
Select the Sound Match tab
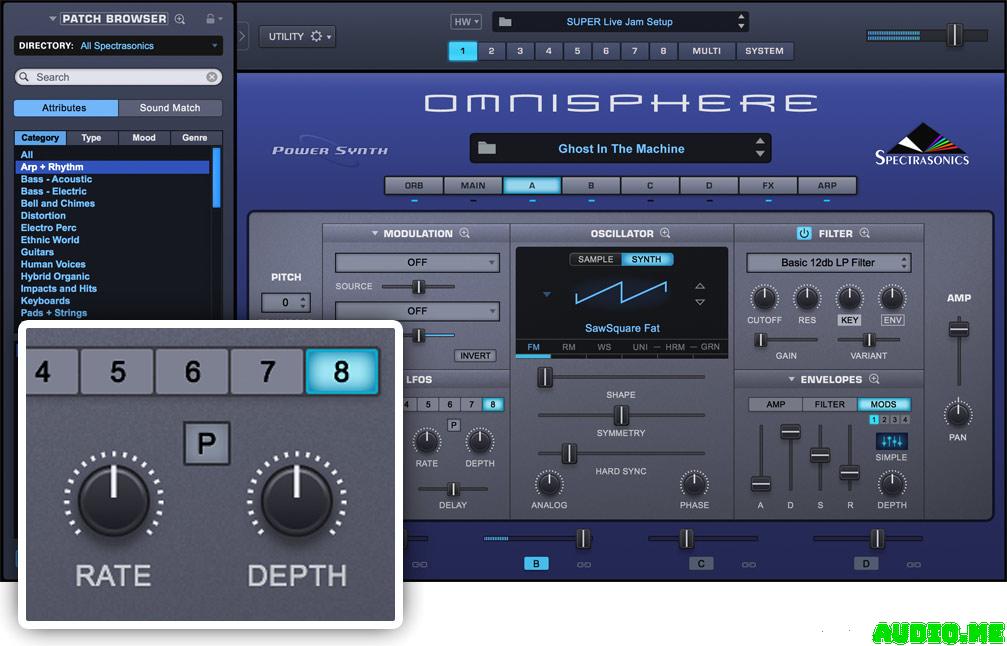[x=170, y=108]
